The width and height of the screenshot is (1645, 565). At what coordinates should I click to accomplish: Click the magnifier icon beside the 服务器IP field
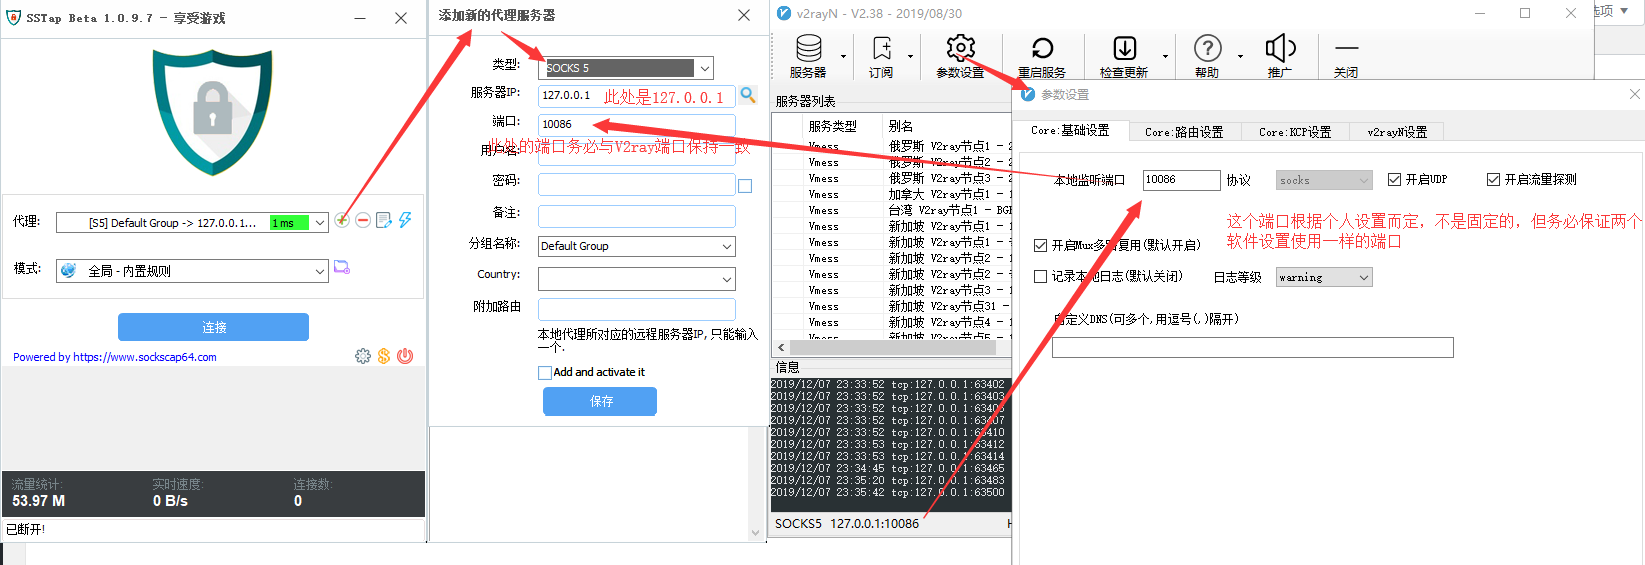pos(747,95)
